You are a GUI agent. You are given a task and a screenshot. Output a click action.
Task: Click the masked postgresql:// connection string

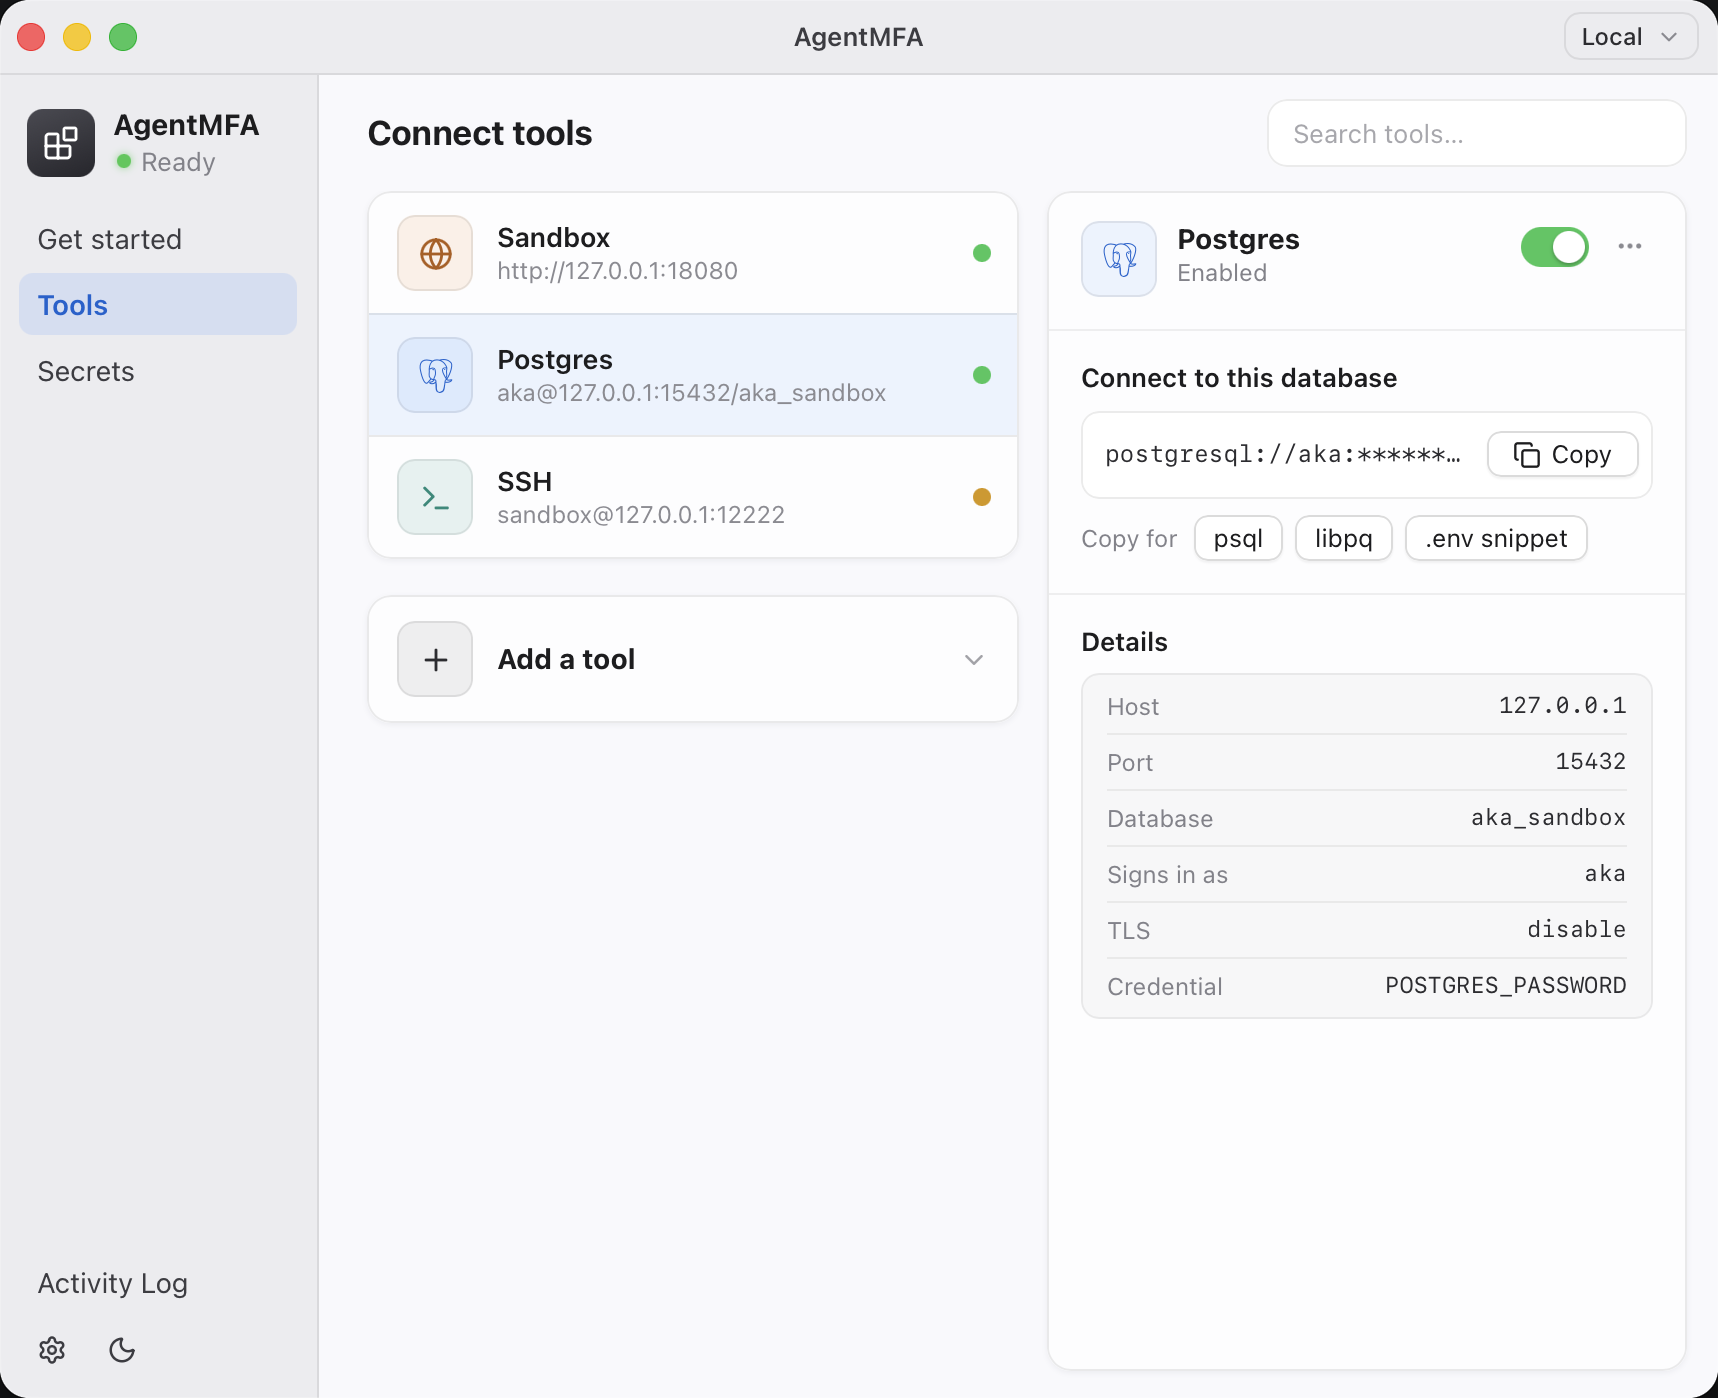(1283, 454)
